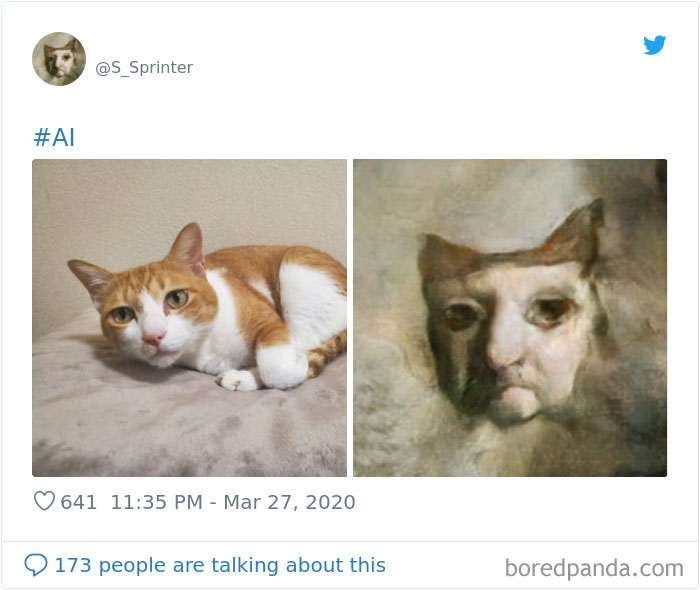The height and width of the screenshot is (590, 700).
Task: Click the Mar 27, 2020 date
Action: (289, 502)
